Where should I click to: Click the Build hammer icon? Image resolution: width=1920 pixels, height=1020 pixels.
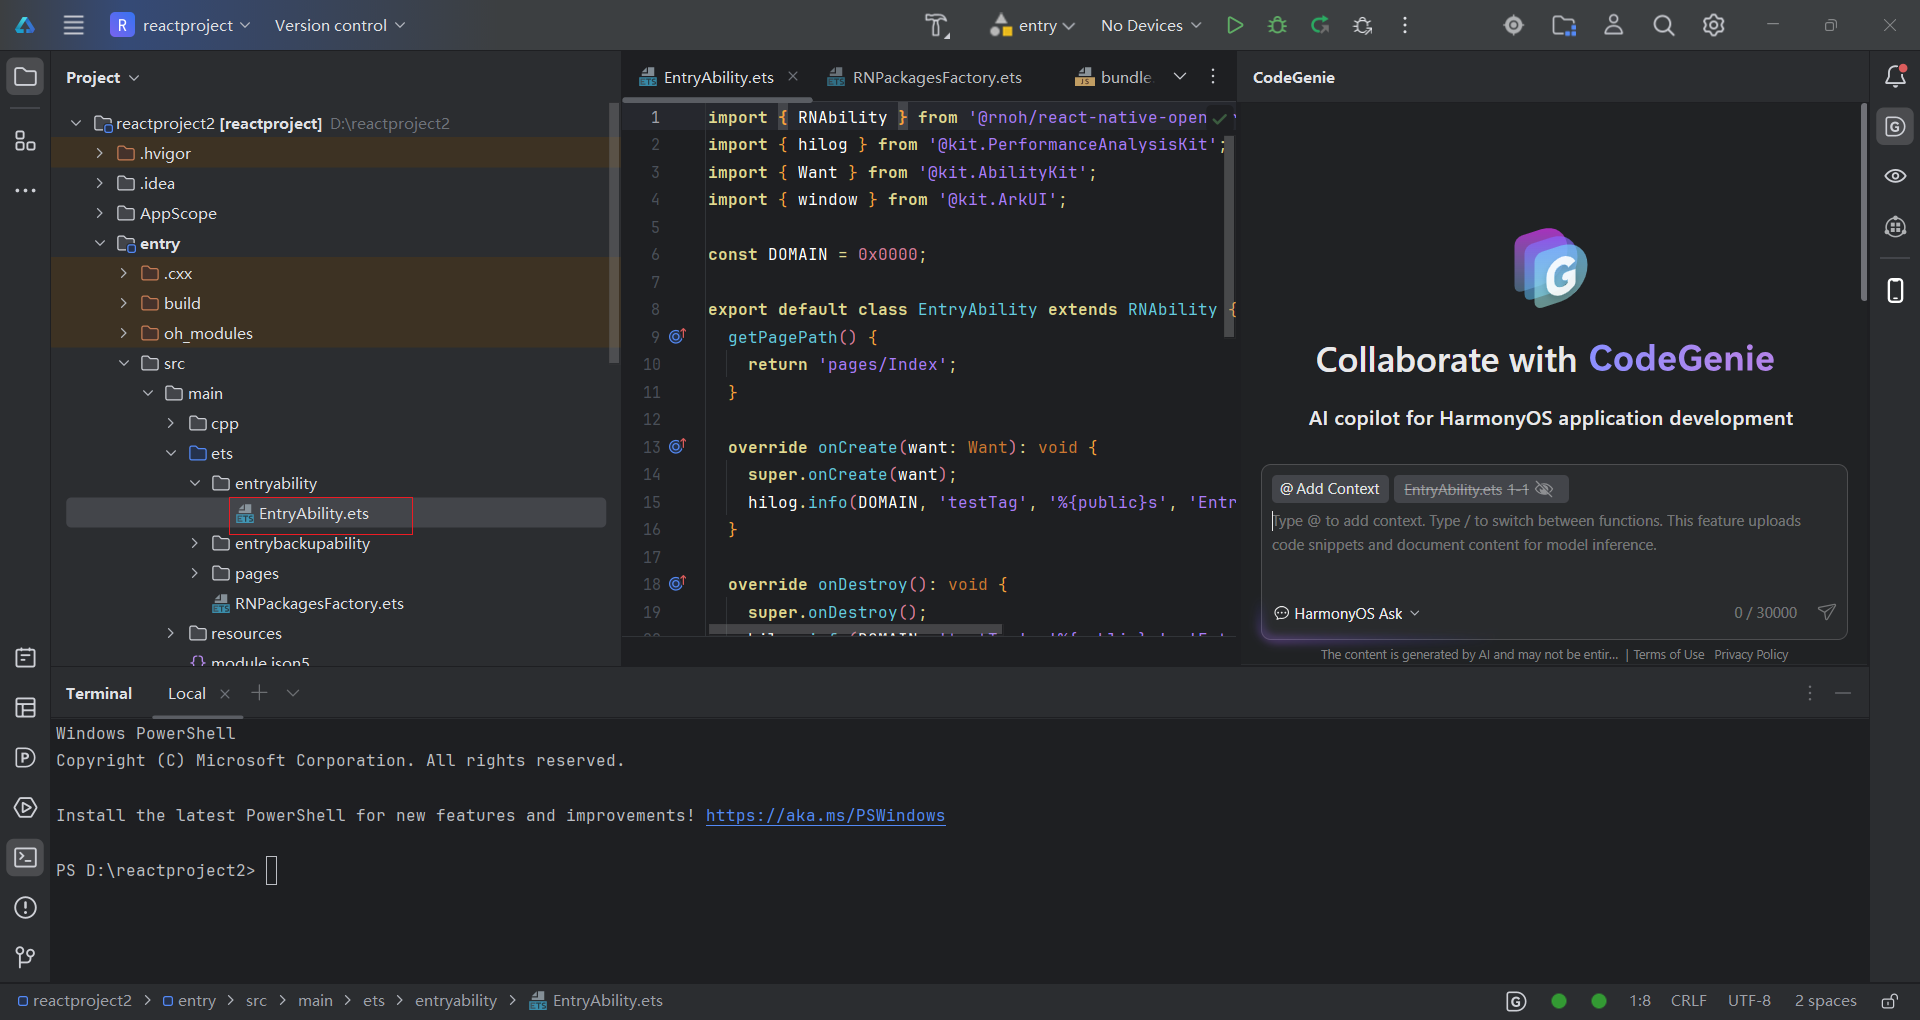pos(937,25)
